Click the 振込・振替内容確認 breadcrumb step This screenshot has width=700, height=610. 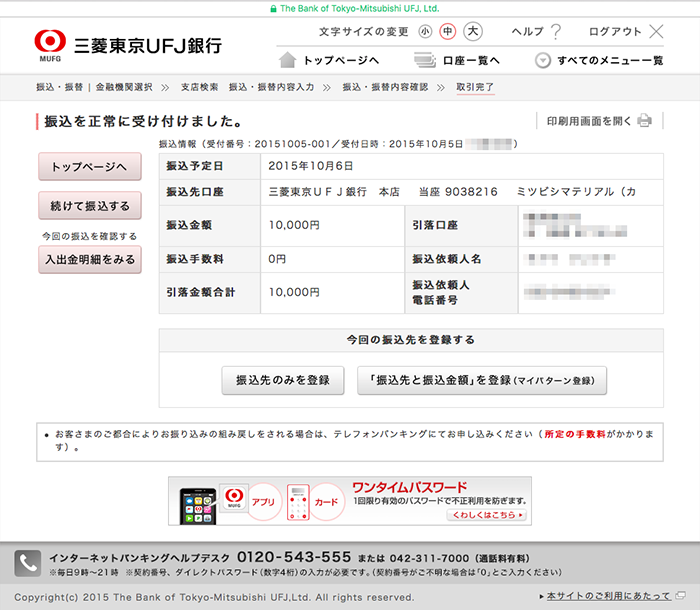point(385,87)
